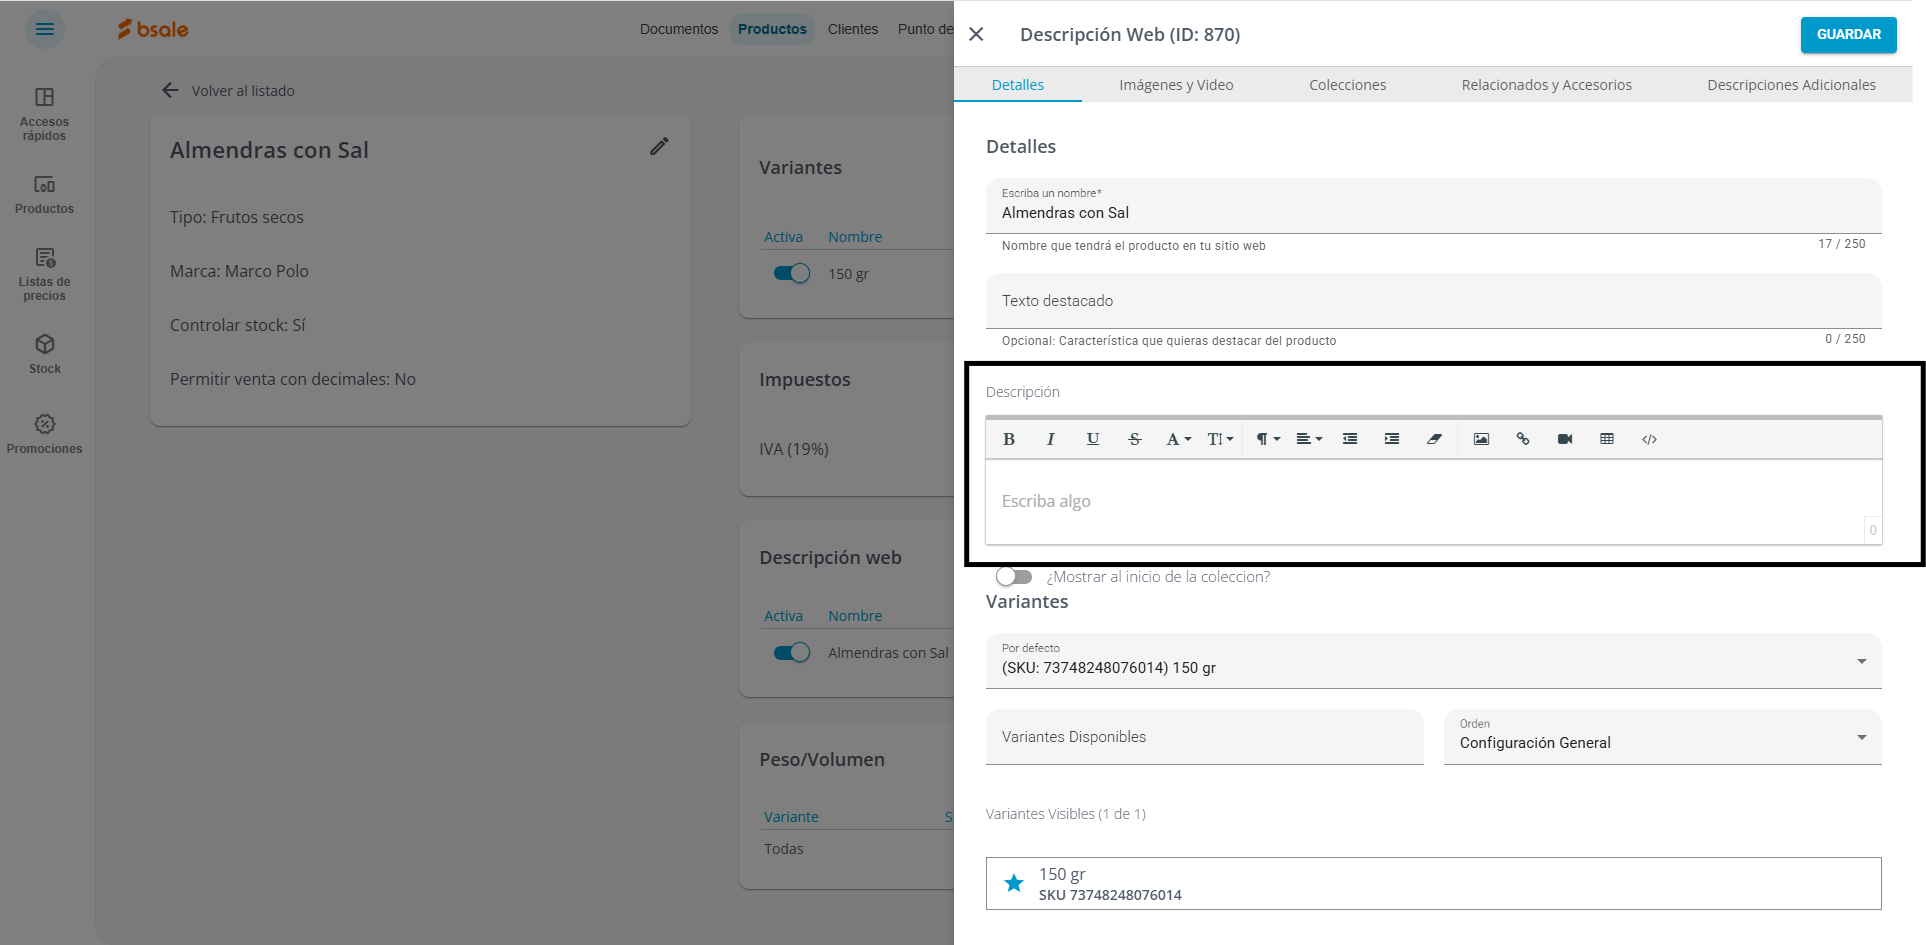1926x945 pixels.
Task: Open Accesos rápidos in sidebar
Action: click(45, 114)
